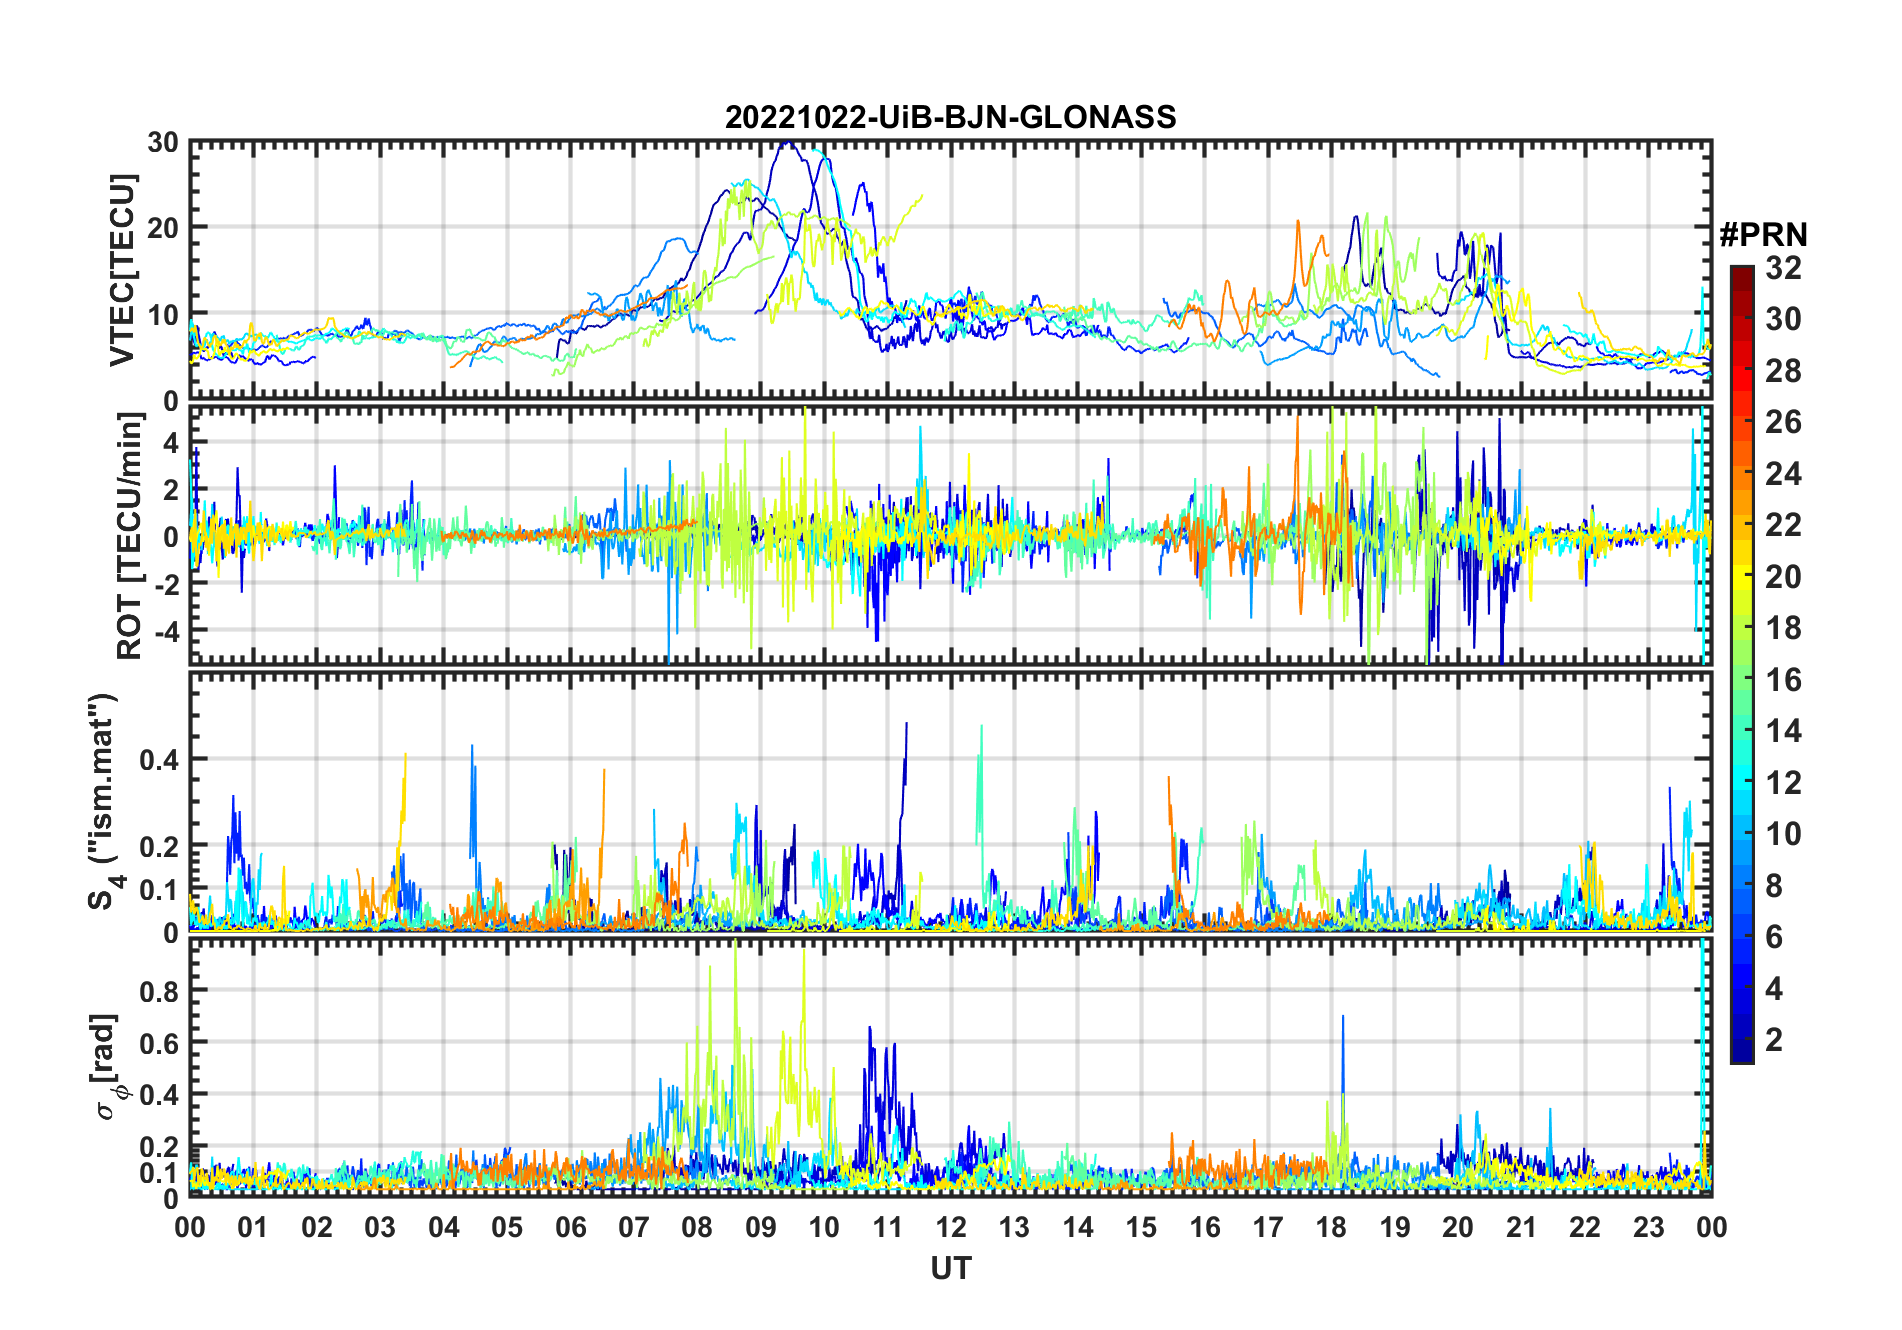Click the #PRN colorbar title
The width and height of the screenshot is (1902, 1330).
pos(1763,235)
